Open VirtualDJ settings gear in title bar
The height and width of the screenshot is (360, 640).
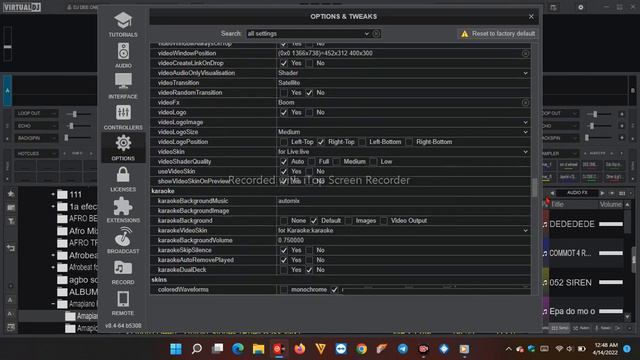pyautogui.click(x=580, y=7)
